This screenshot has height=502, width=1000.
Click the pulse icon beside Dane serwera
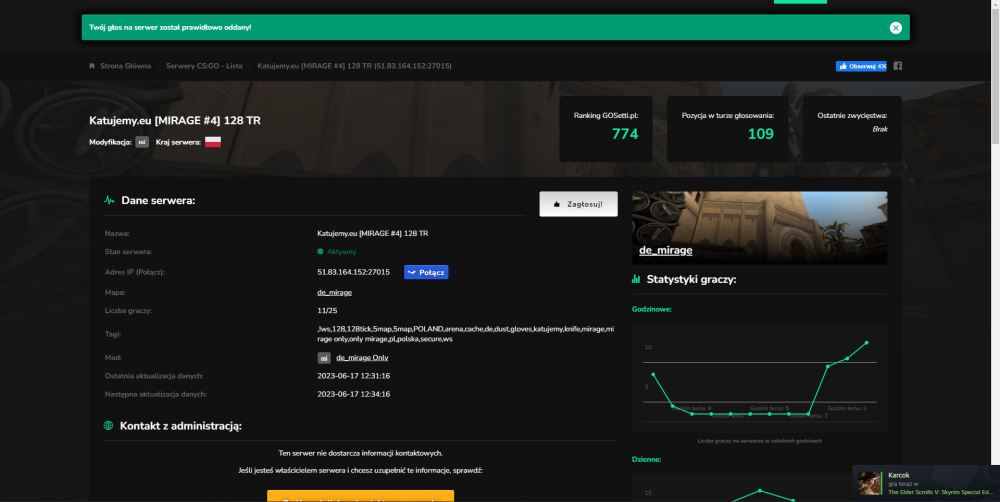pos(109,200)
